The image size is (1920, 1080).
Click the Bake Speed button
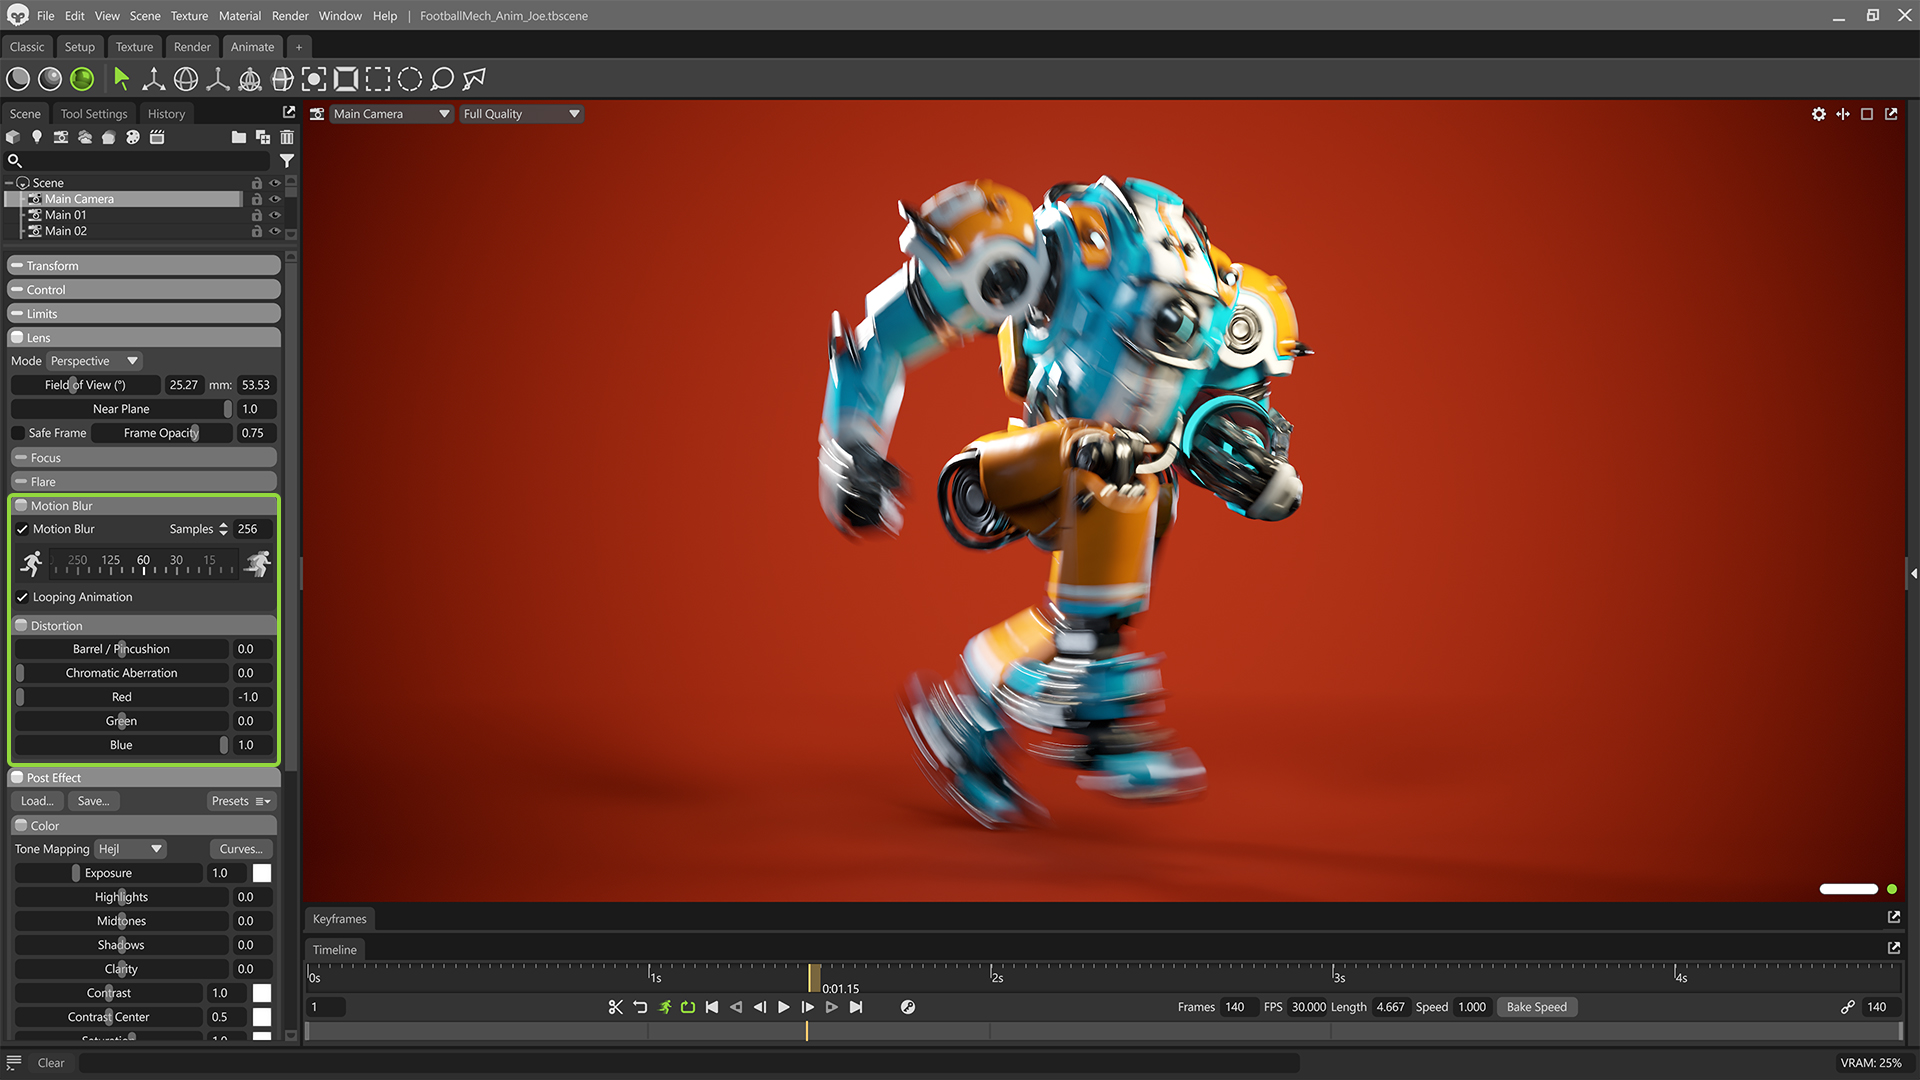coord(1536,1007)
